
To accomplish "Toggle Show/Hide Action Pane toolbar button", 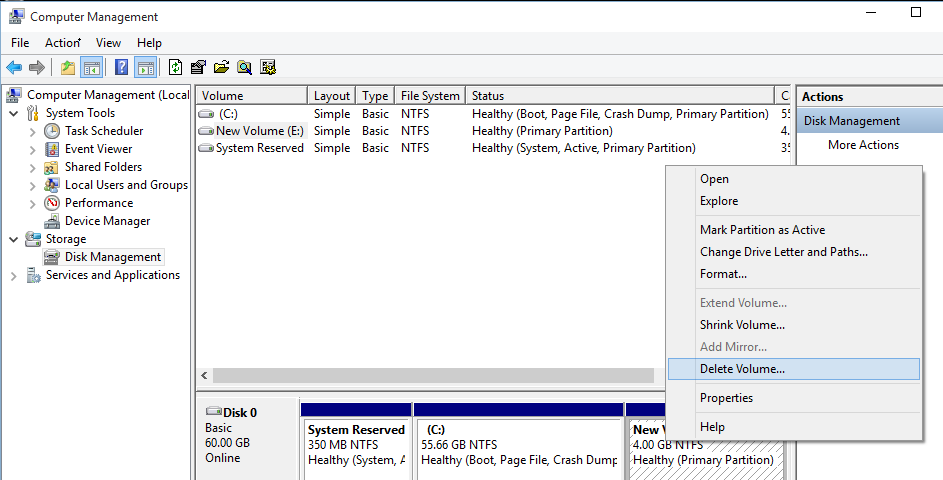I will [x=146, y=67].
